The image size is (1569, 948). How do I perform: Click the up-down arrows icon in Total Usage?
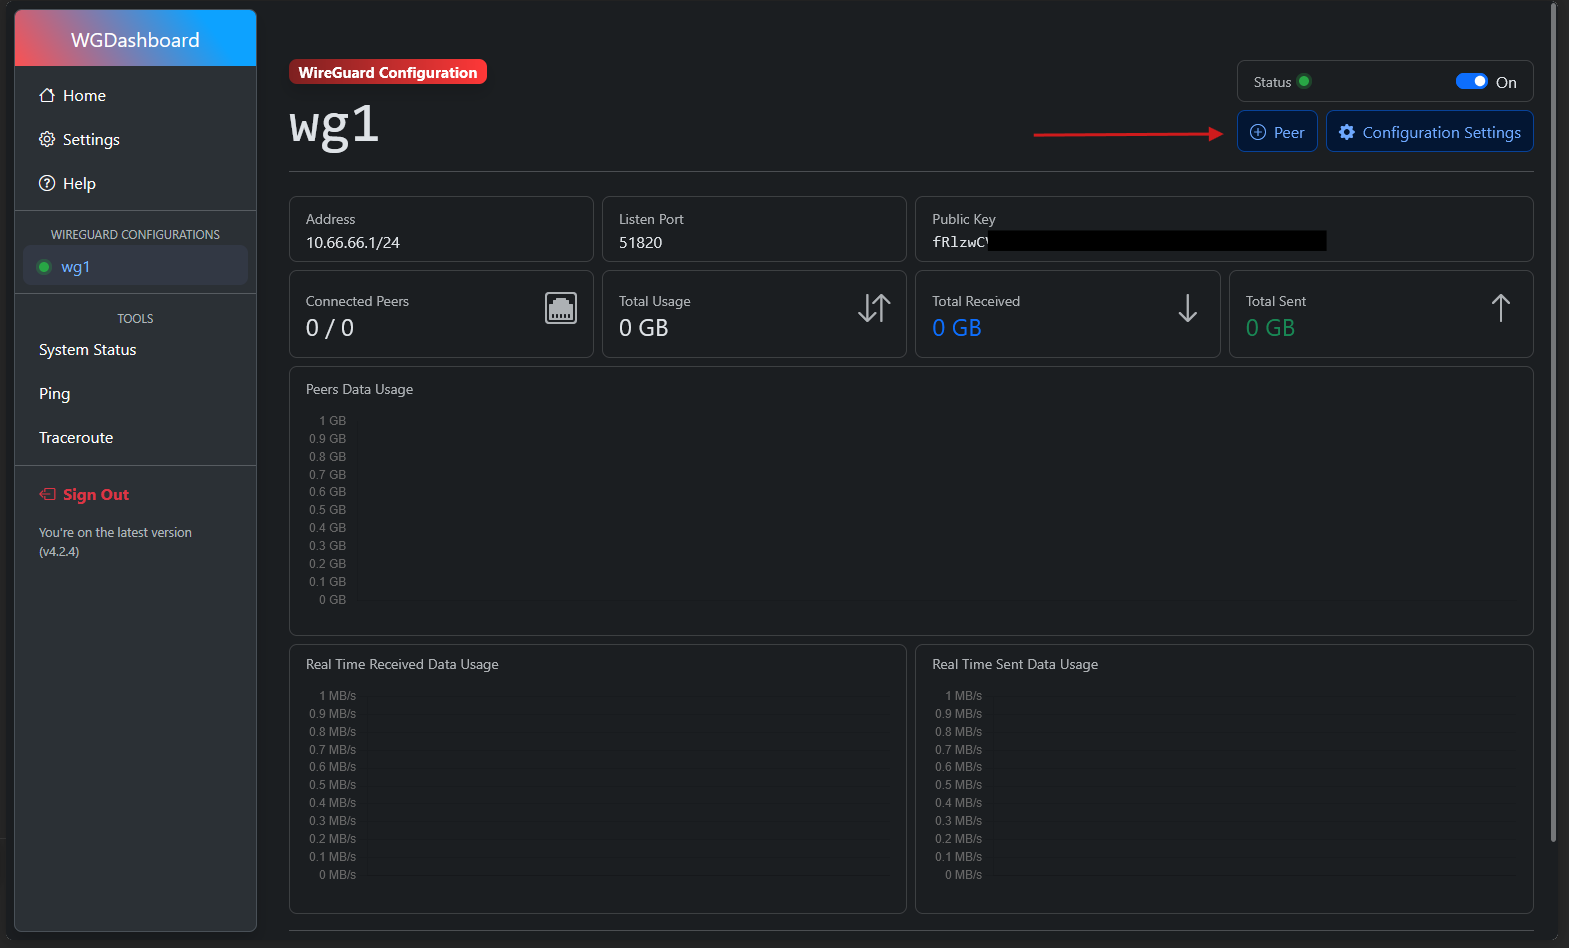click(x=873, y=308)
